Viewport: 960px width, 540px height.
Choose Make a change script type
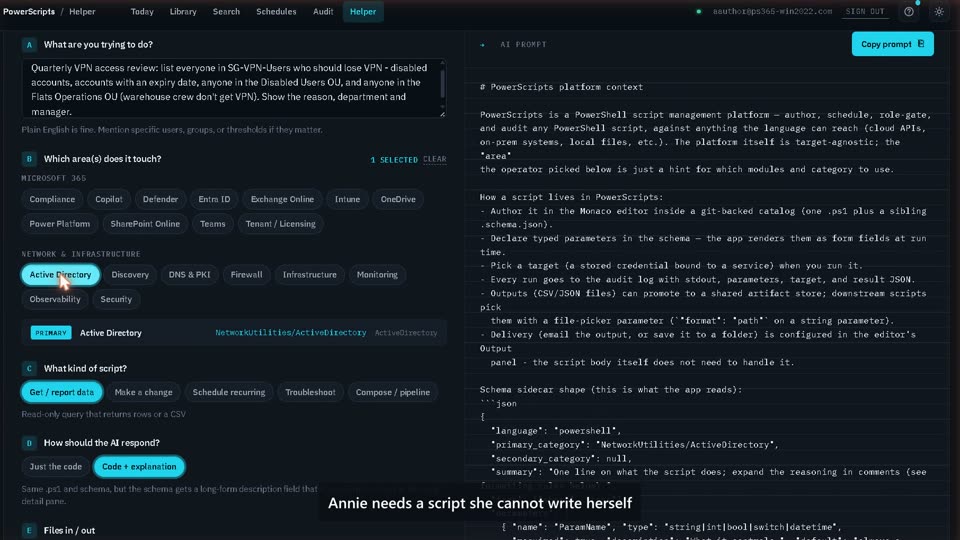pos(143,392)
